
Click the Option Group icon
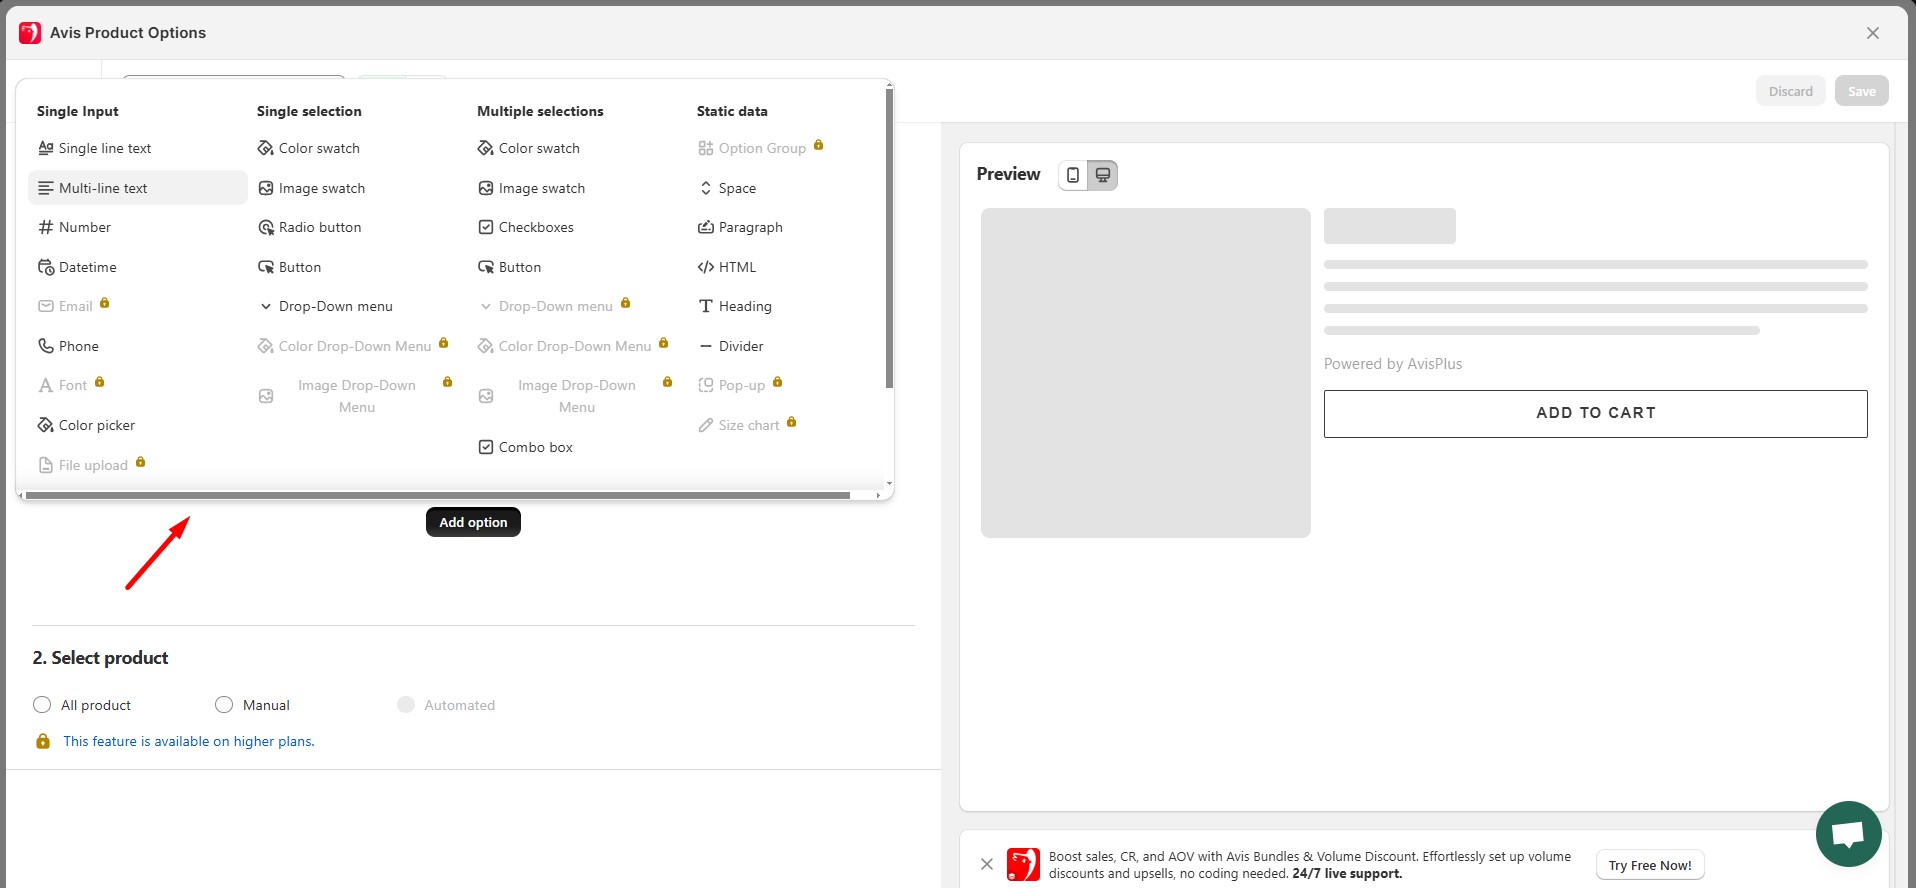click(706, 148)
